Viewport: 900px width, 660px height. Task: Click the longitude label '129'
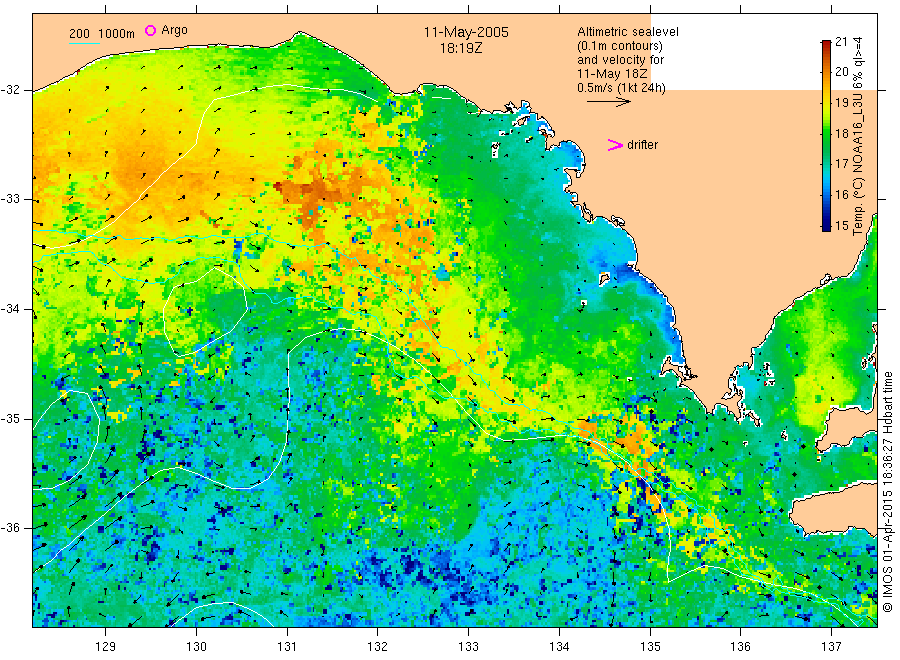point(106,647)
